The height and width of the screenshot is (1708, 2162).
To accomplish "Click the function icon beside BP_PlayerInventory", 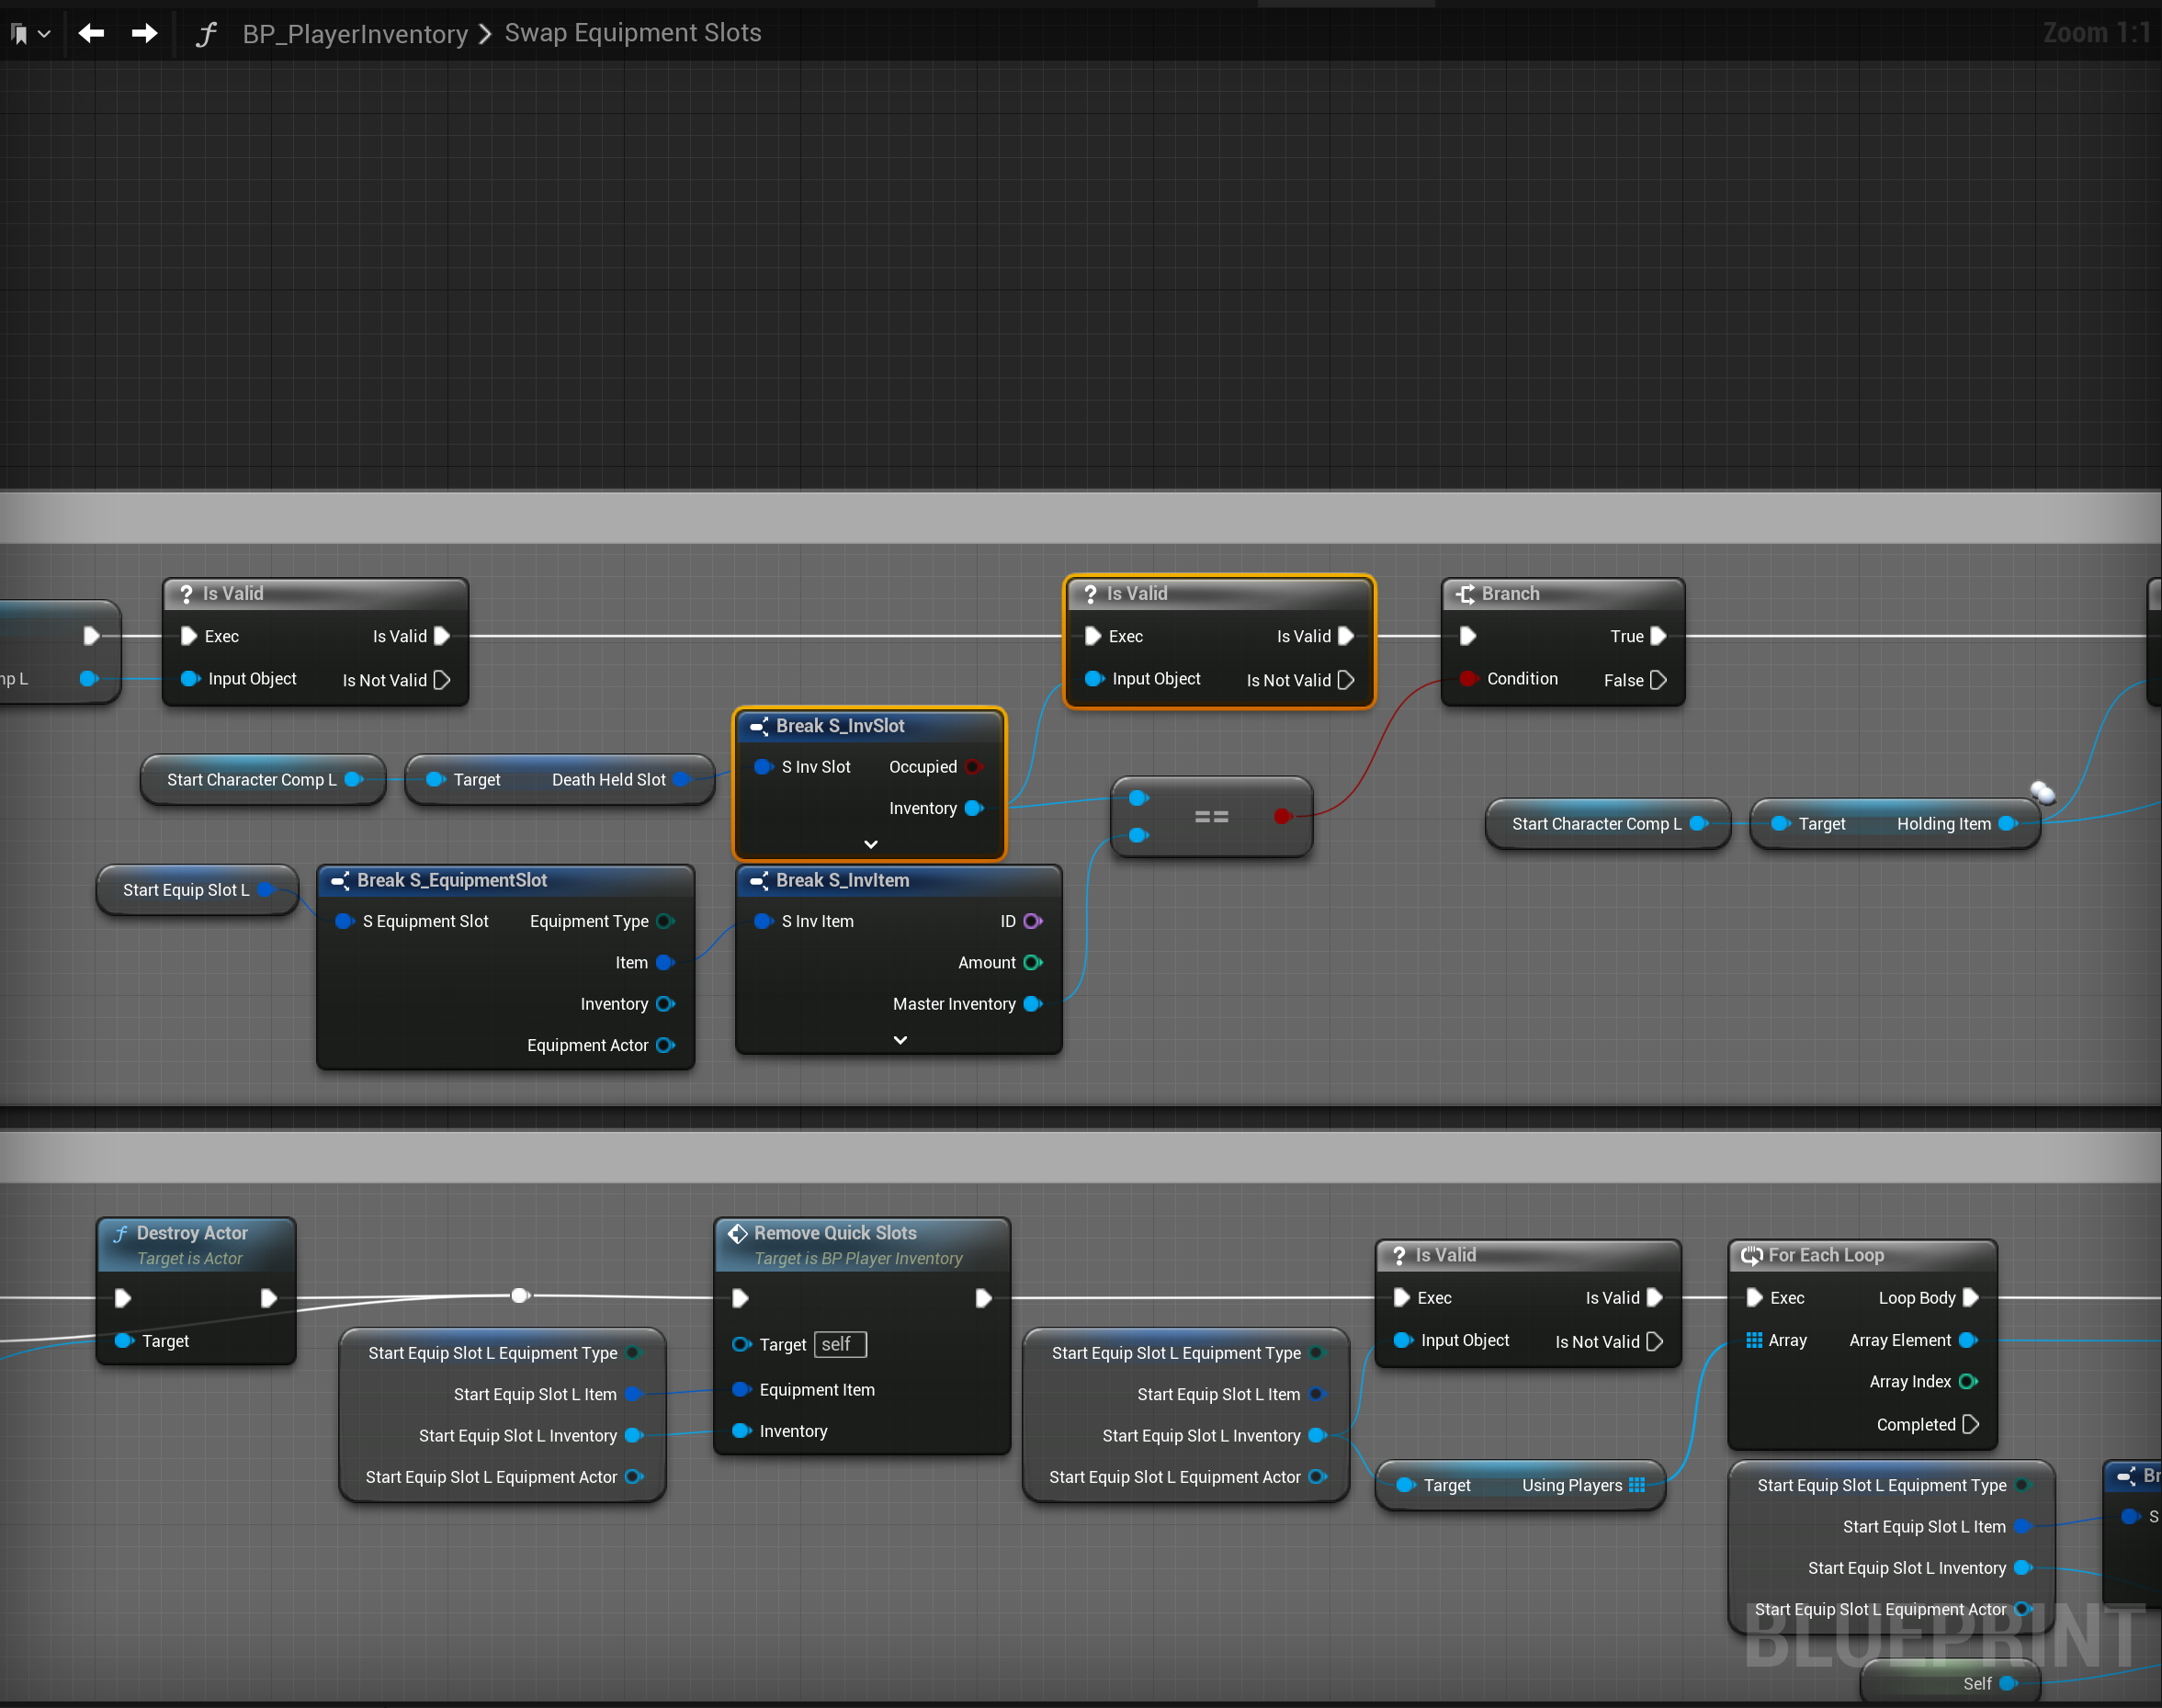I will [x=205, y=34].
